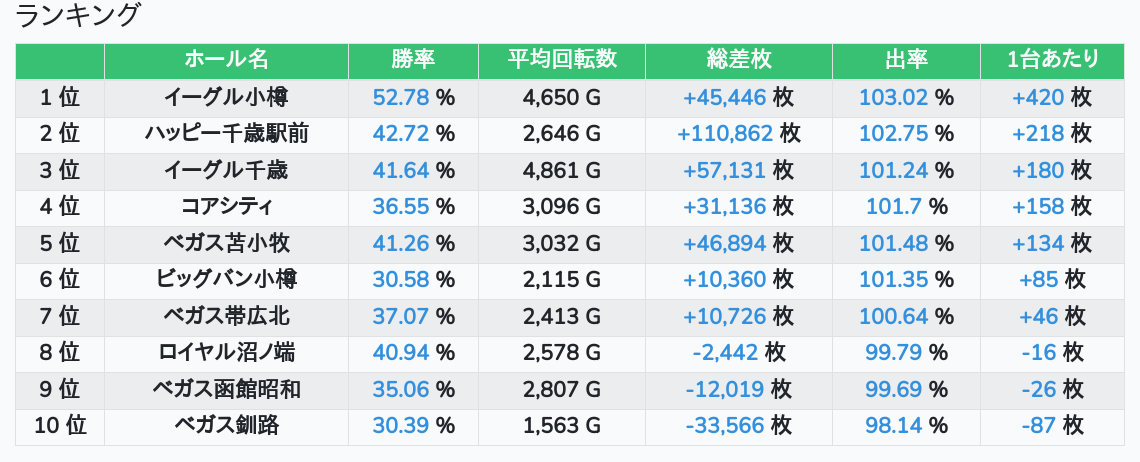The width and height of the screenshot is (1140, 462).
Task: Click the +110,862 total difference value
Action: click(x=725, y=134)
